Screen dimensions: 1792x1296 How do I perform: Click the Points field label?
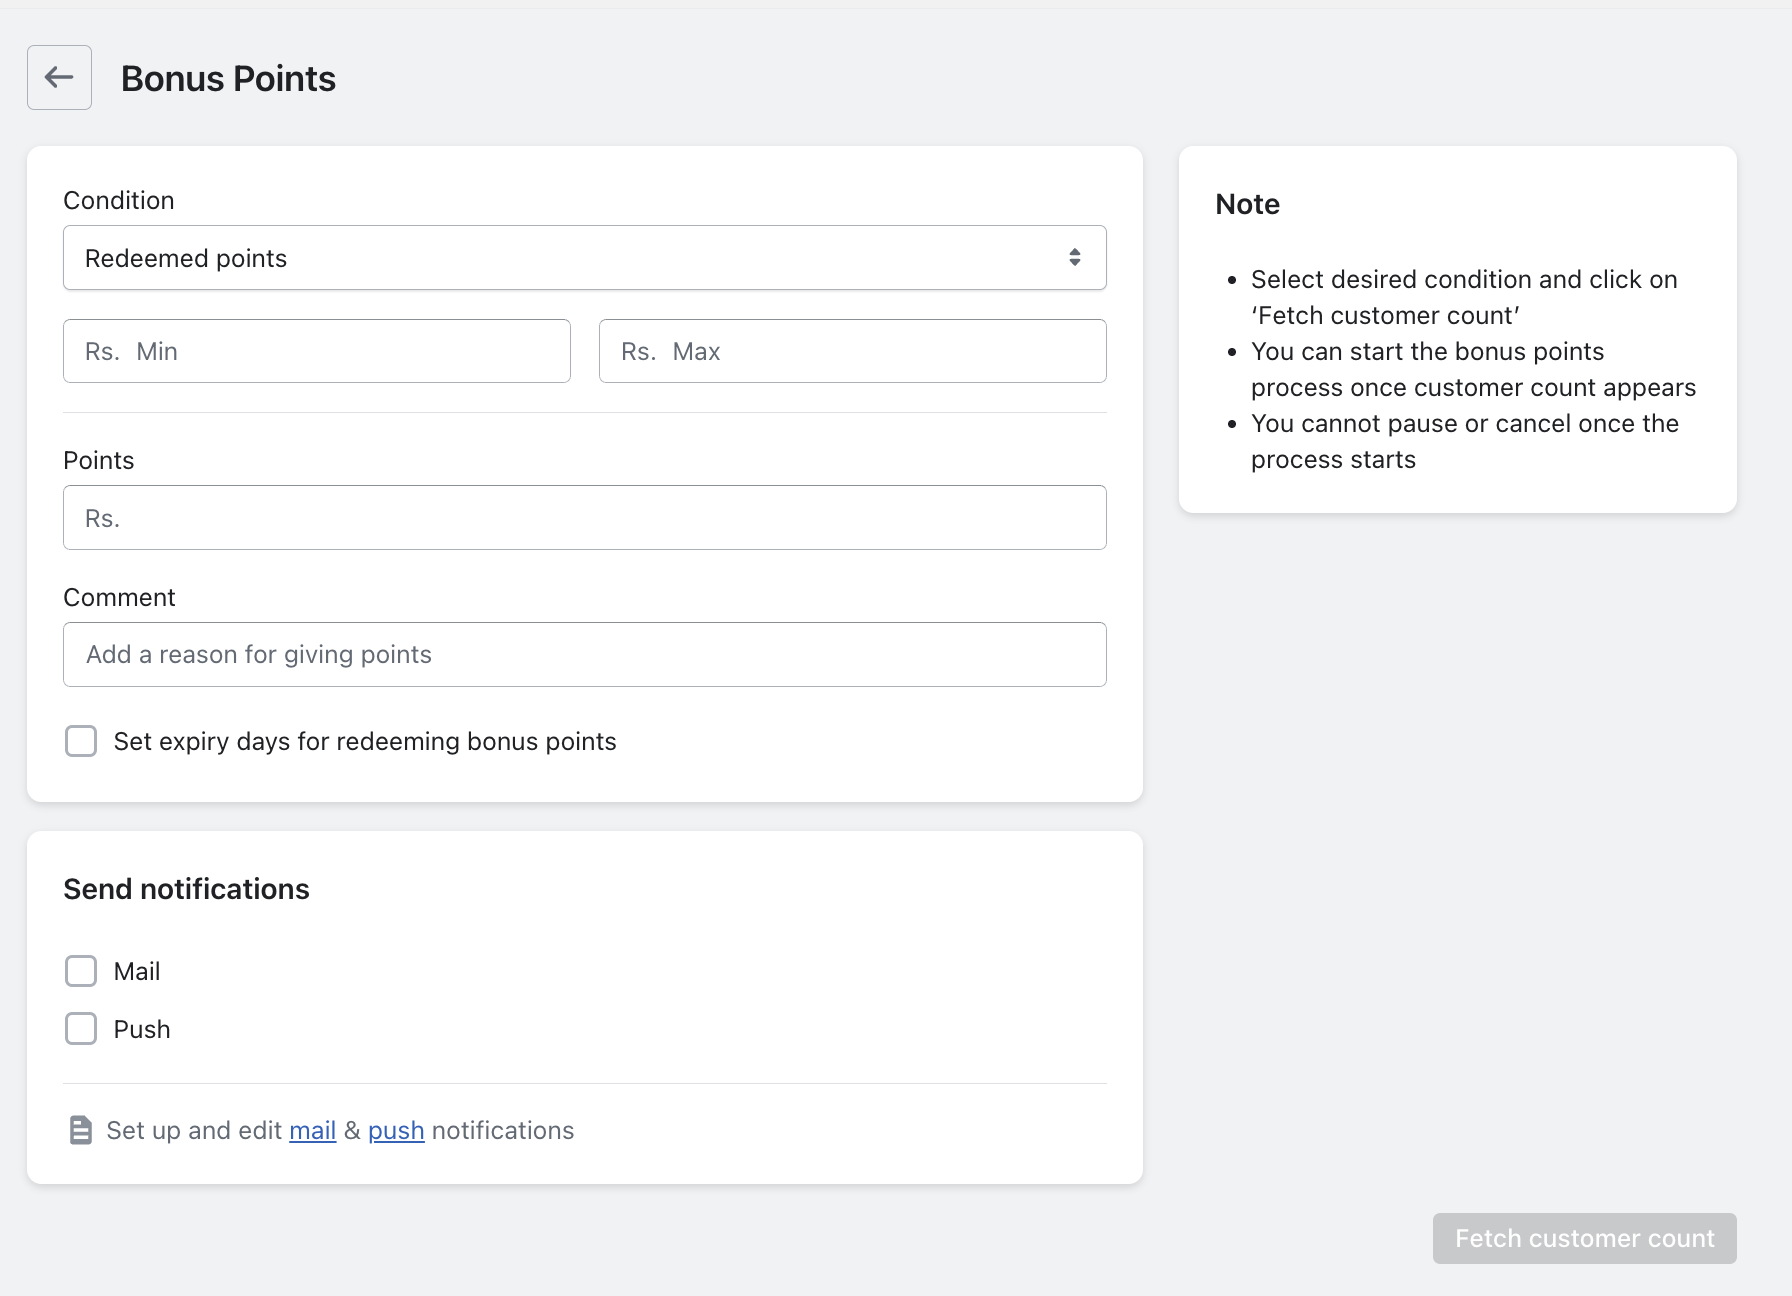pos(98,460)
